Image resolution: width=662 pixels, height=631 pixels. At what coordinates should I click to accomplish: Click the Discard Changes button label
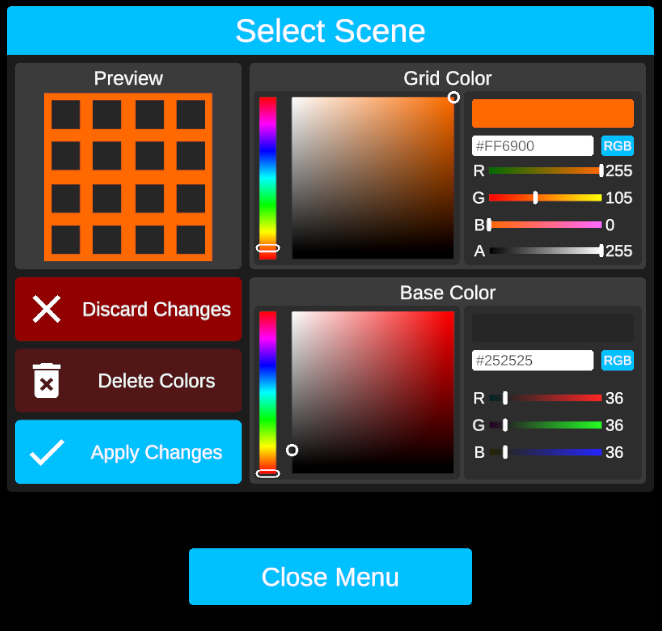click(156, 309)
